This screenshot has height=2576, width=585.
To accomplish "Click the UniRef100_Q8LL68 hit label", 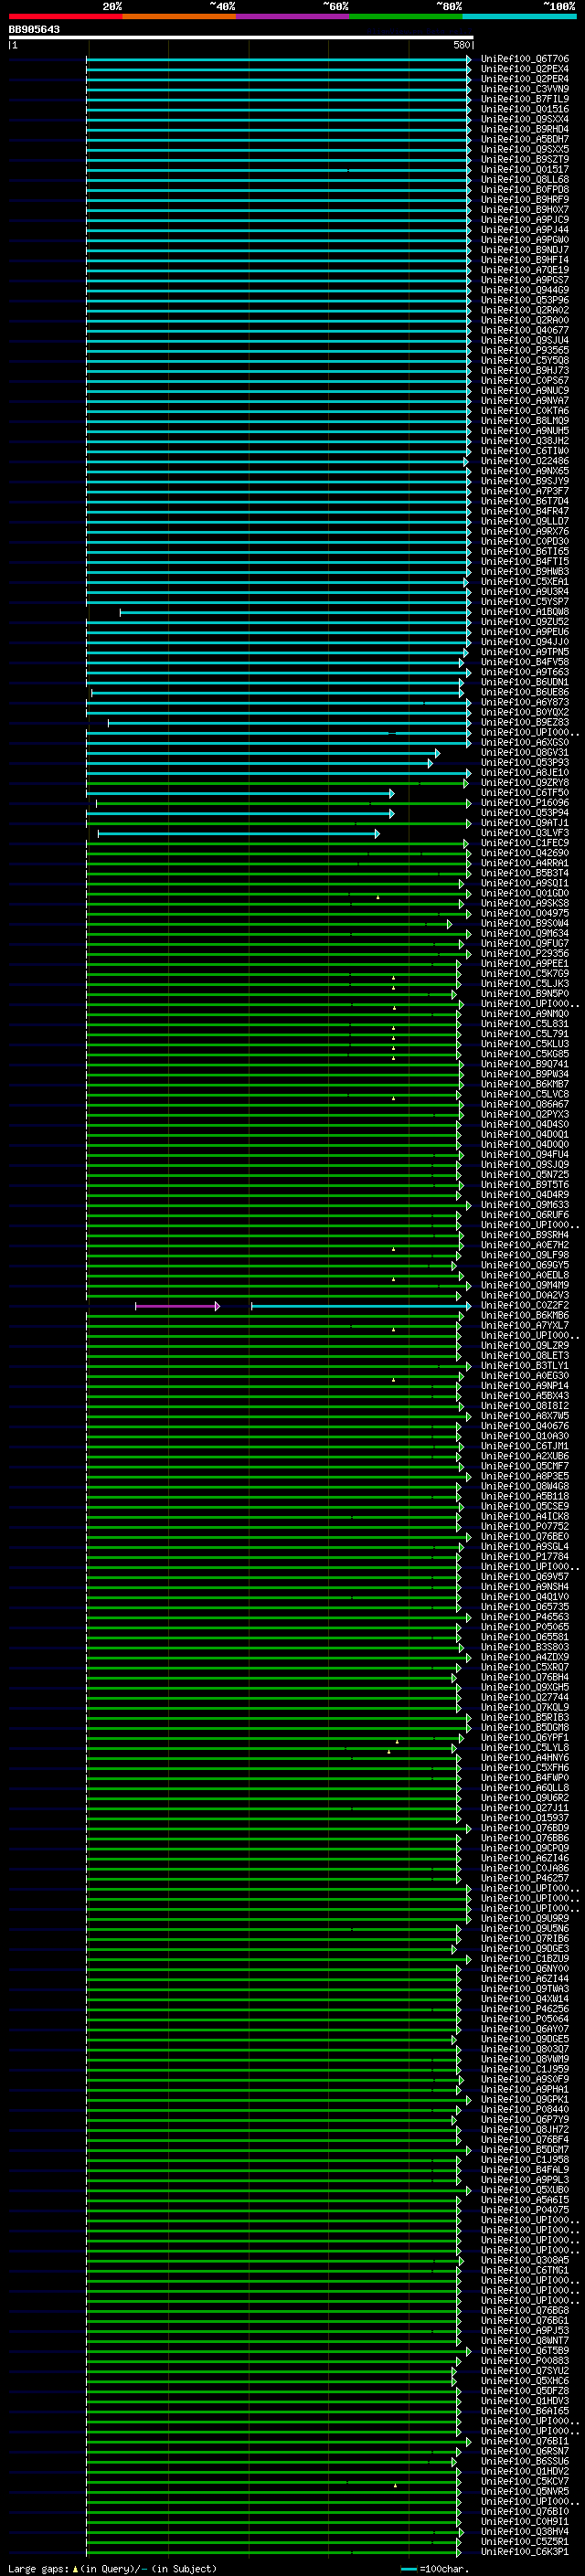I will point(524,180).
